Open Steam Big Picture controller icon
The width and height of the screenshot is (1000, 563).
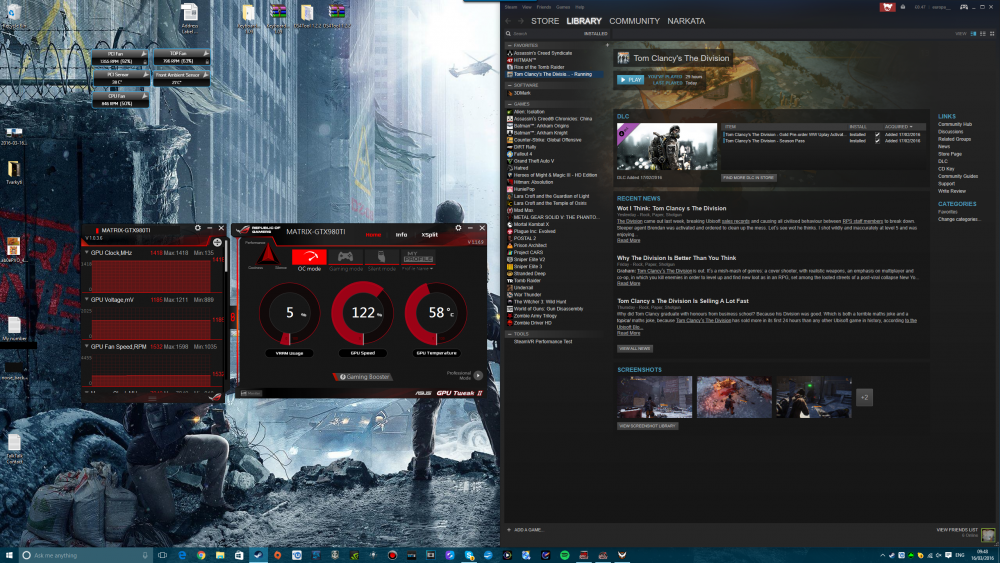click(964, 7)
